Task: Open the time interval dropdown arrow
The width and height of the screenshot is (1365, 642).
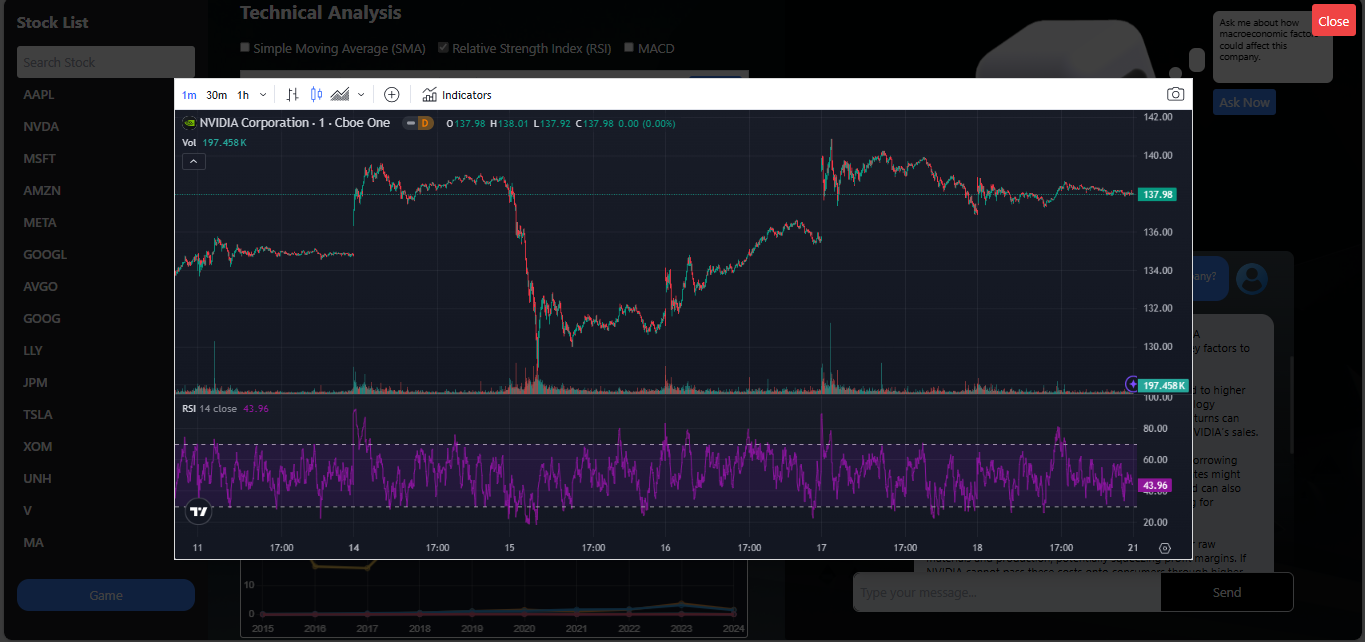Action: click(263, 95)
